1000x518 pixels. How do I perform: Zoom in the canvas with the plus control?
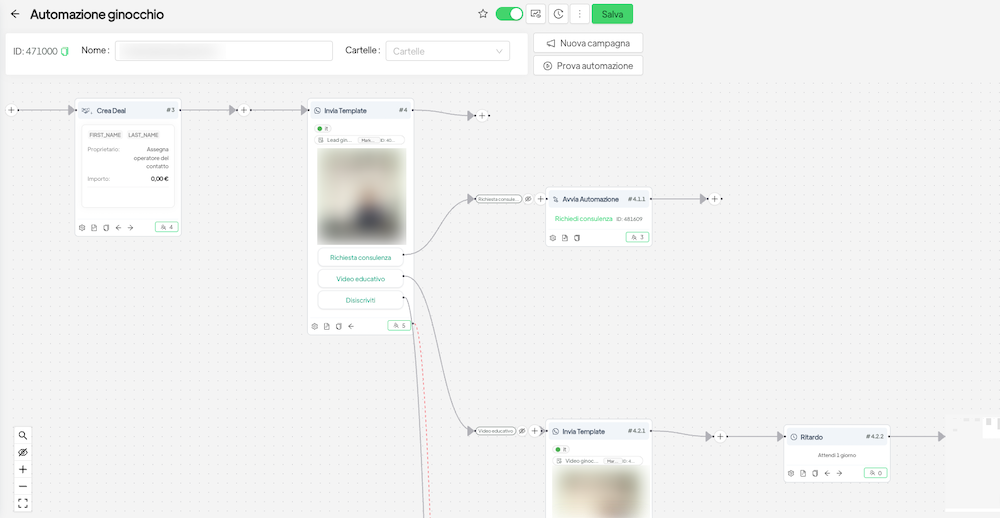(23, 470)
